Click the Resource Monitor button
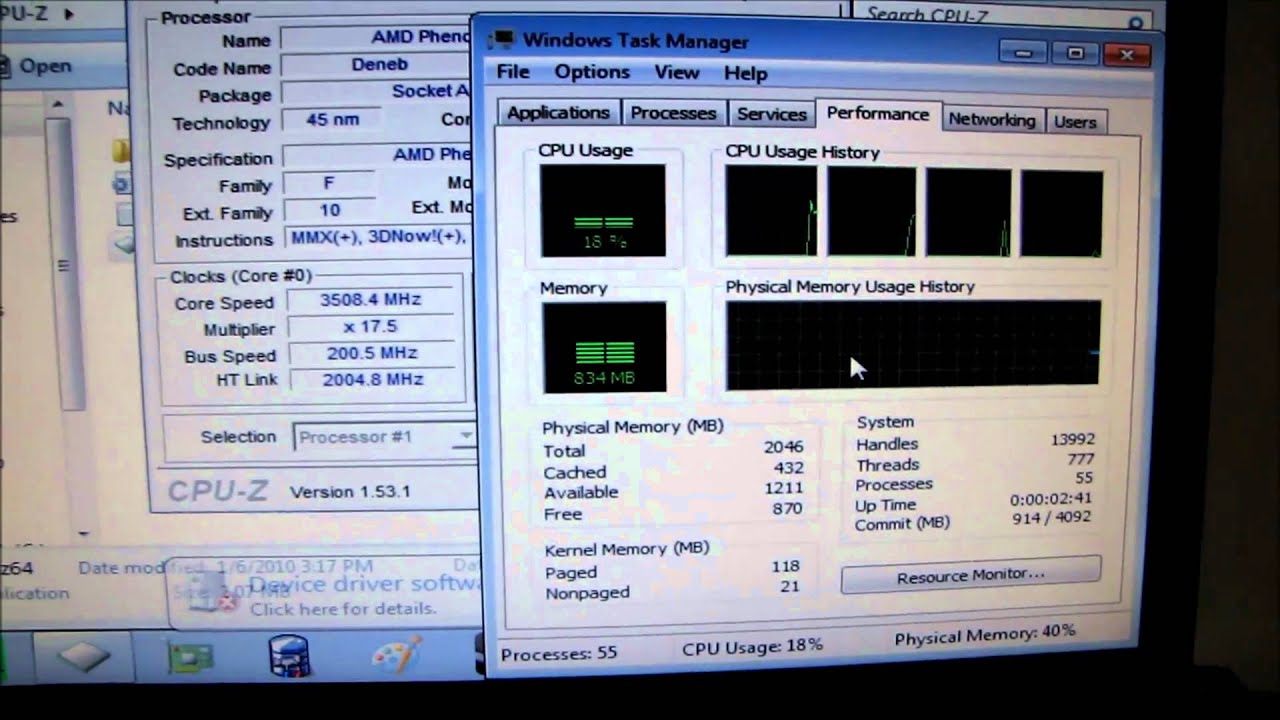This screenshot has height=720, width=1280. click(x=970, y=575)
